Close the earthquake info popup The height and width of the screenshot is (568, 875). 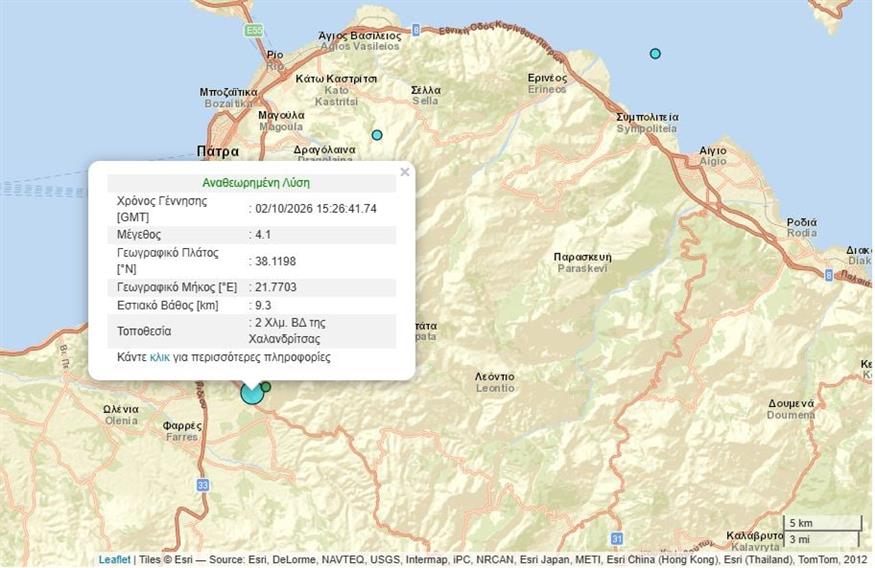coord(405,172)
